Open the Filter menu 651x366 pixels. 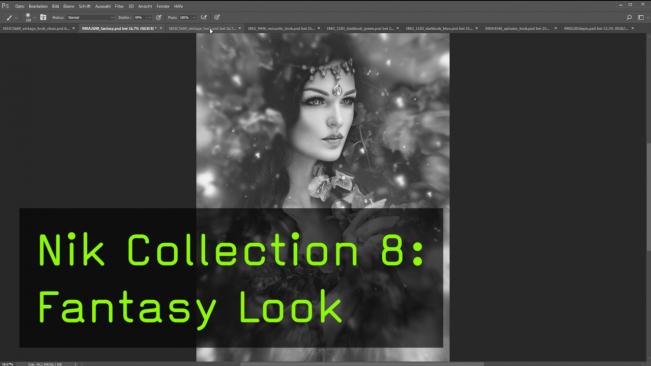coord(119,6)
